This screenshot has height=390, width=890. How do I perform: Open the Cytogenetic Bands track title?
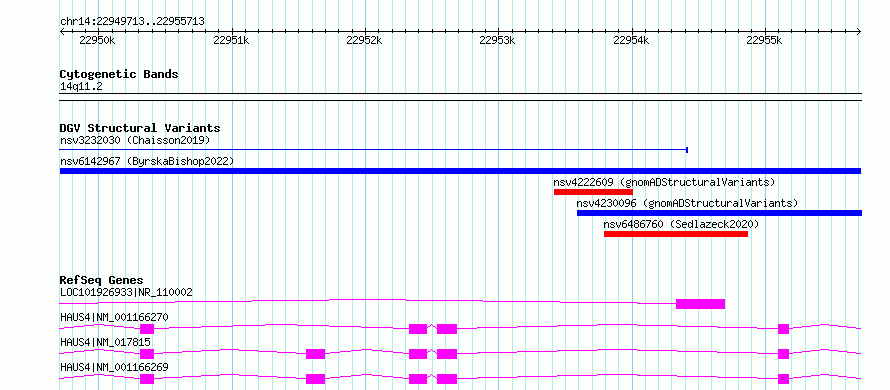[119, 74]
